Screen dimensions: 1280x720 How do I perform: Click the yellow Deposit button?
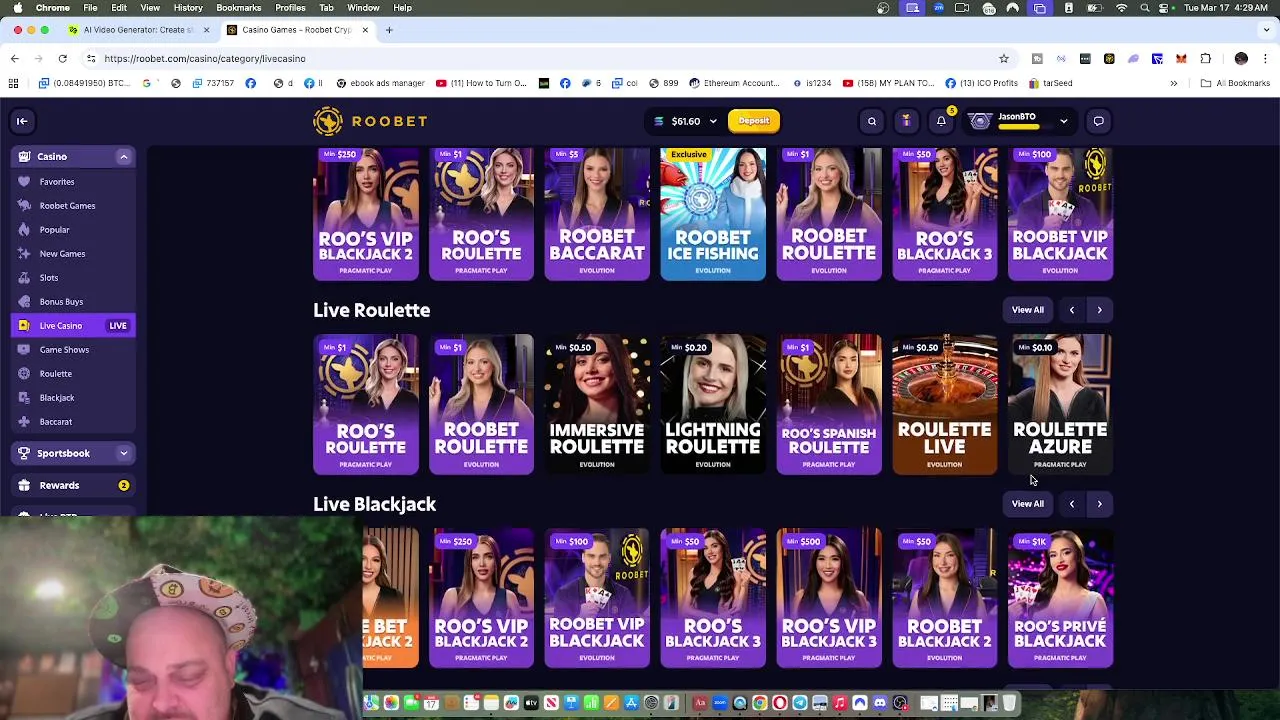[x=754, y=121]
